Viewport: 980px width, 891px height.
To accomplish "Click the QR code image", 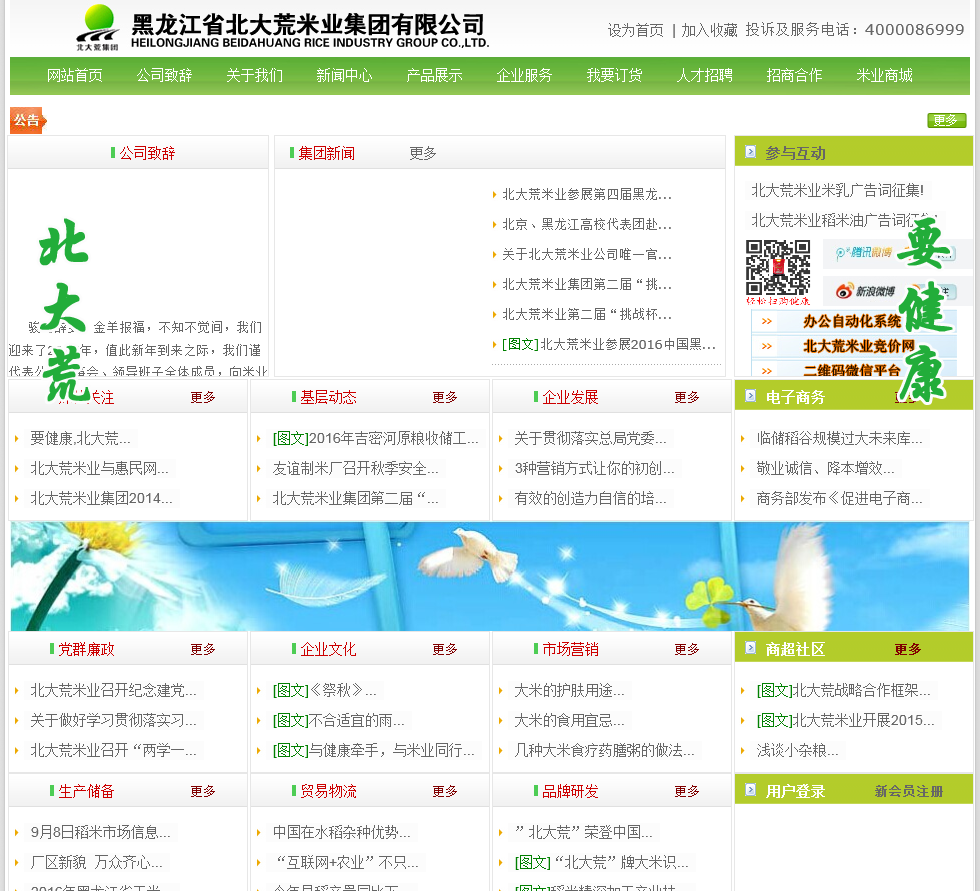I will click(x=778, y=267).
